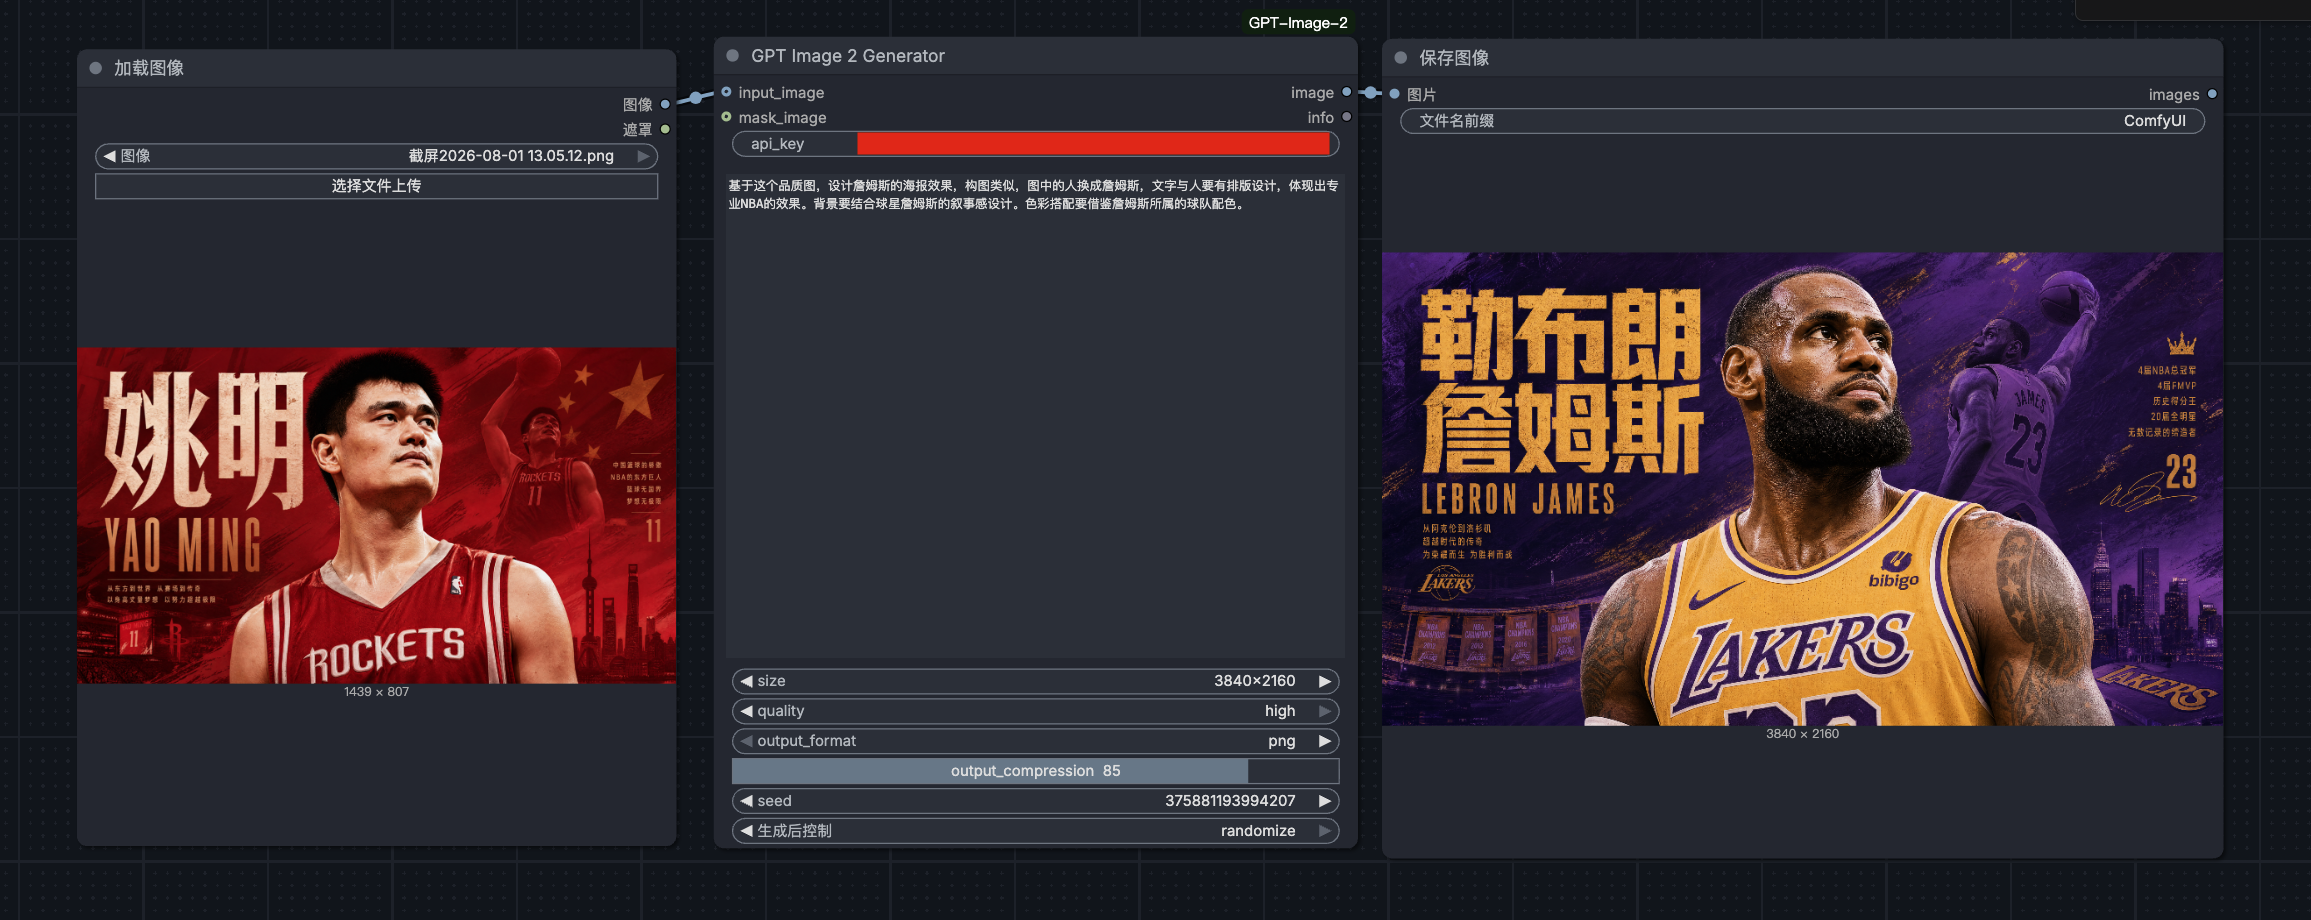Increase size option with the right arrow
2311x920 pixels.
click(x=1325, y=681)
